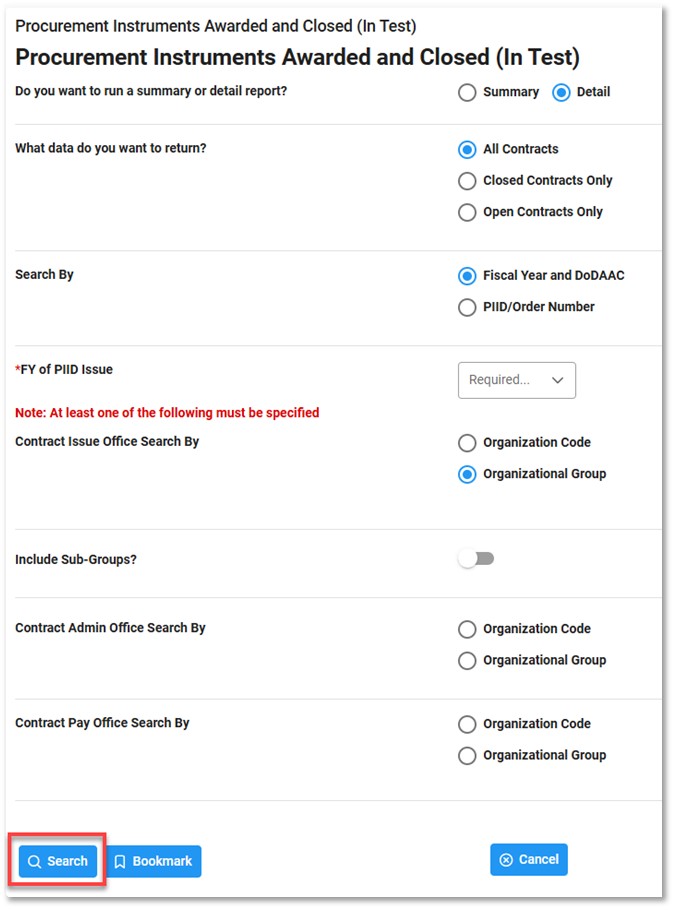Pick Organization Code for Contract Pay Office

(467, 724)
